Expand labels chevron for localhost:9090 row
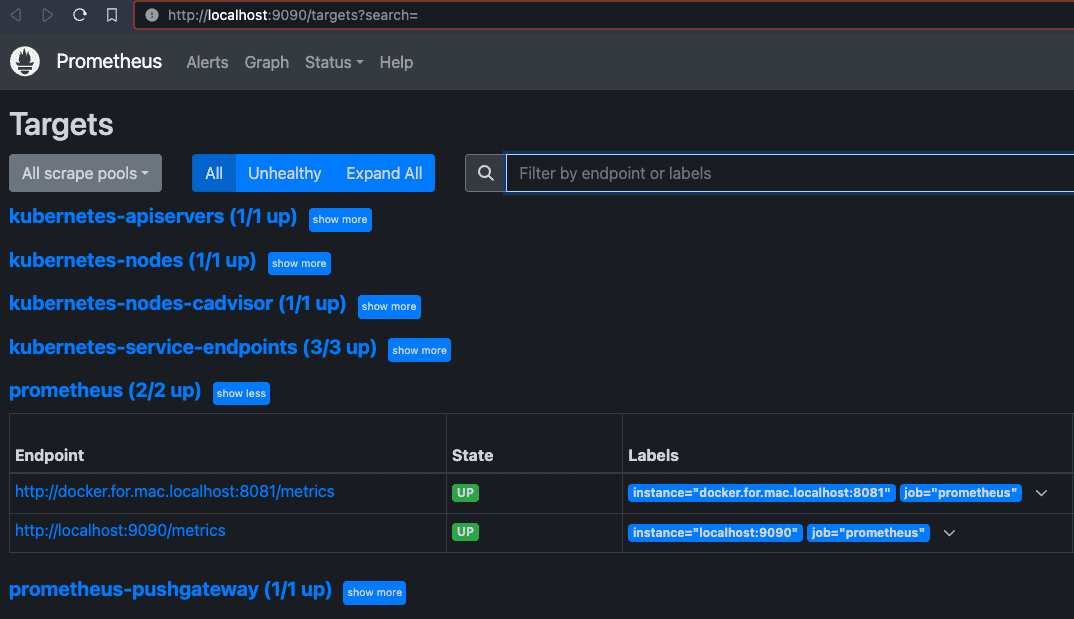Screen dimensions: 1074x619 pyautogui.click(x=949, y=533)
